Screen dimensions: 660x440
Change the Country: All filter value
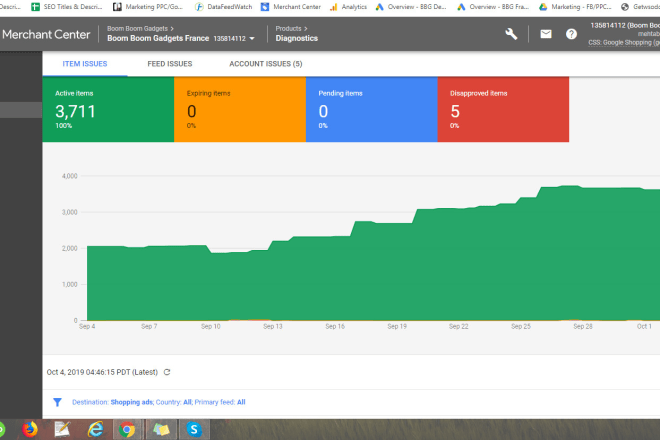[187, 402]
